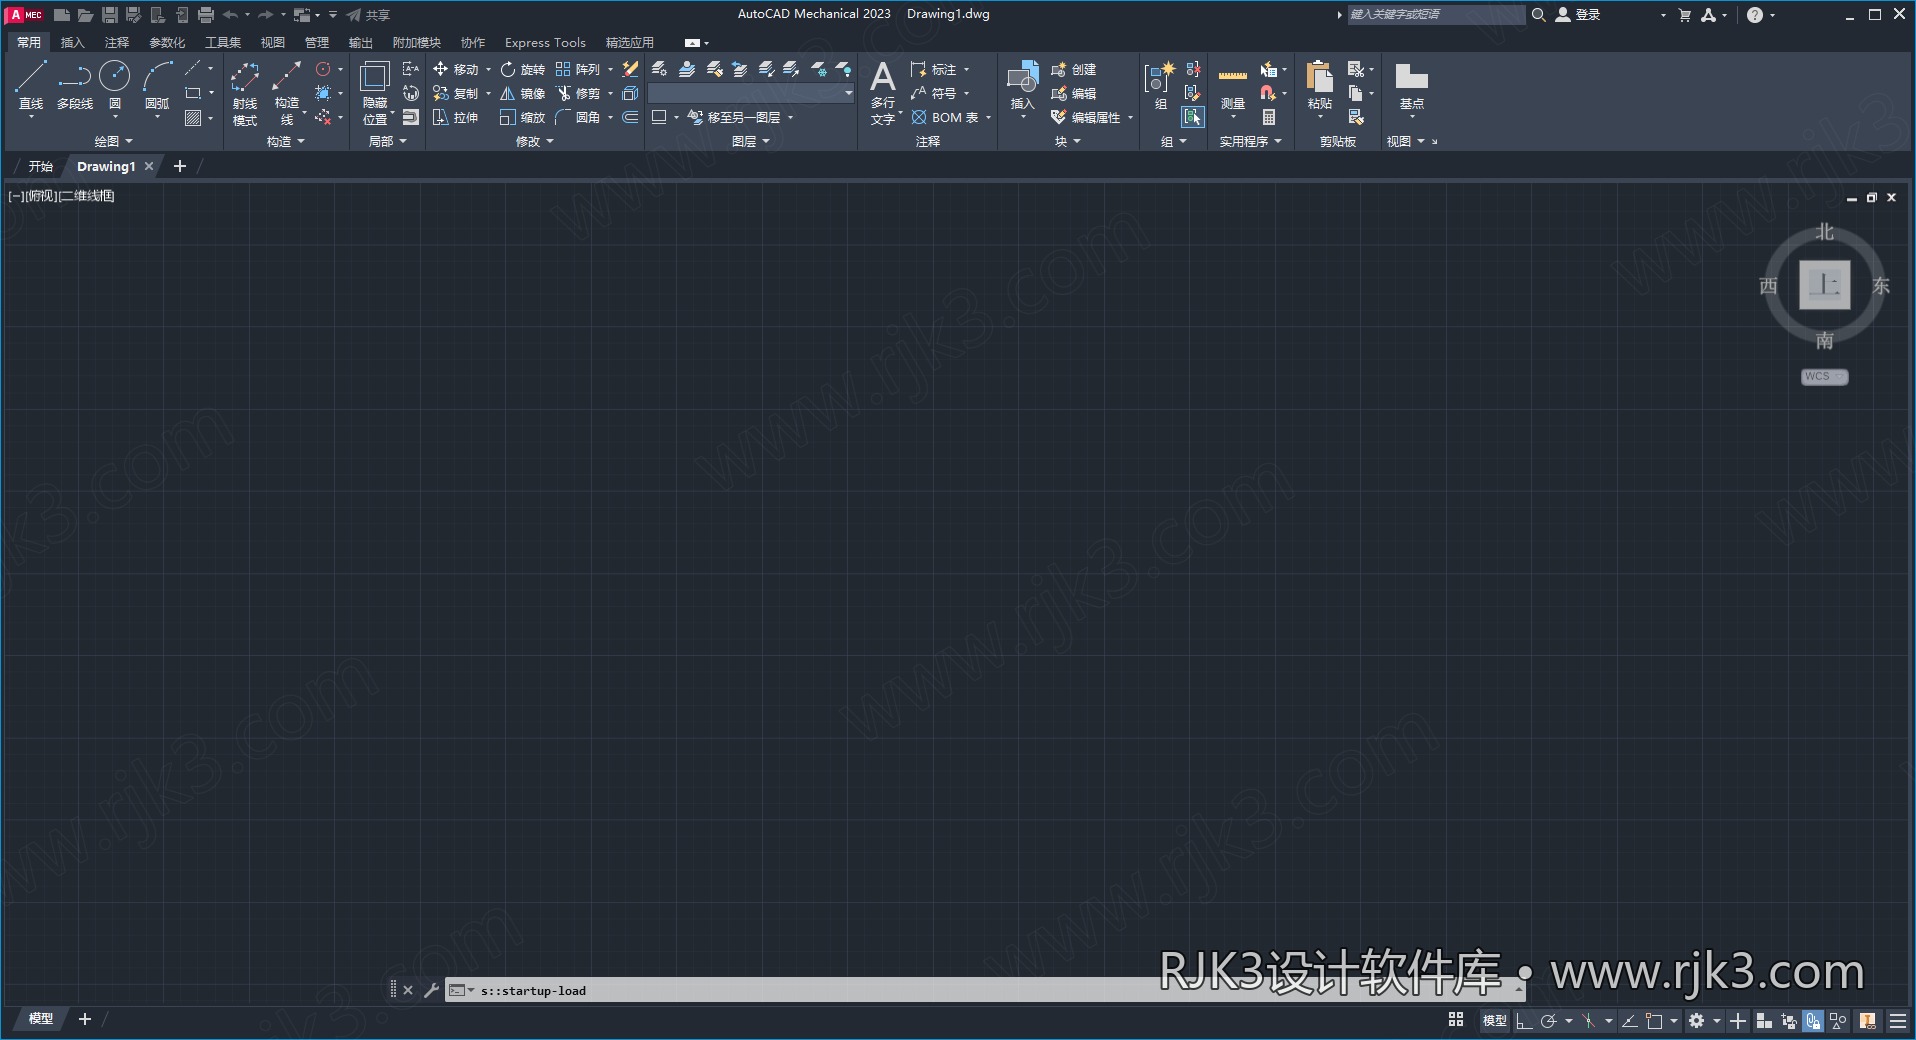The height and width of the screenshot is (1040, 1916).
Task: Toggle ortho mode in status bar
Action: point(1524,1021)
